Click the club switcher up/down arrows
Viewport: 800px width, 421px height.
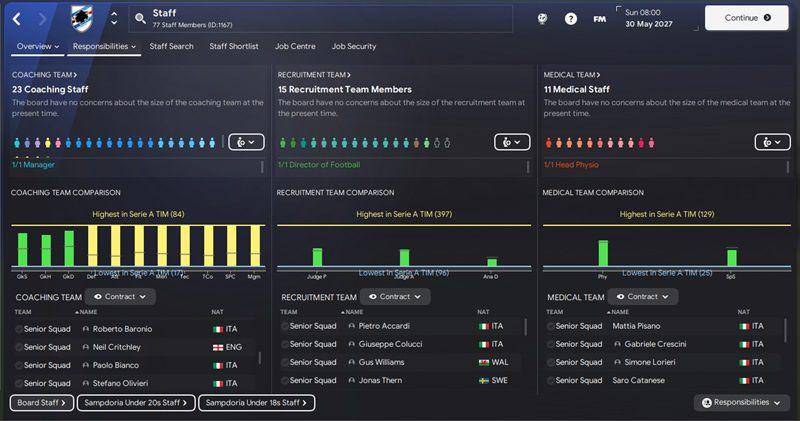[x=114, y=18]
